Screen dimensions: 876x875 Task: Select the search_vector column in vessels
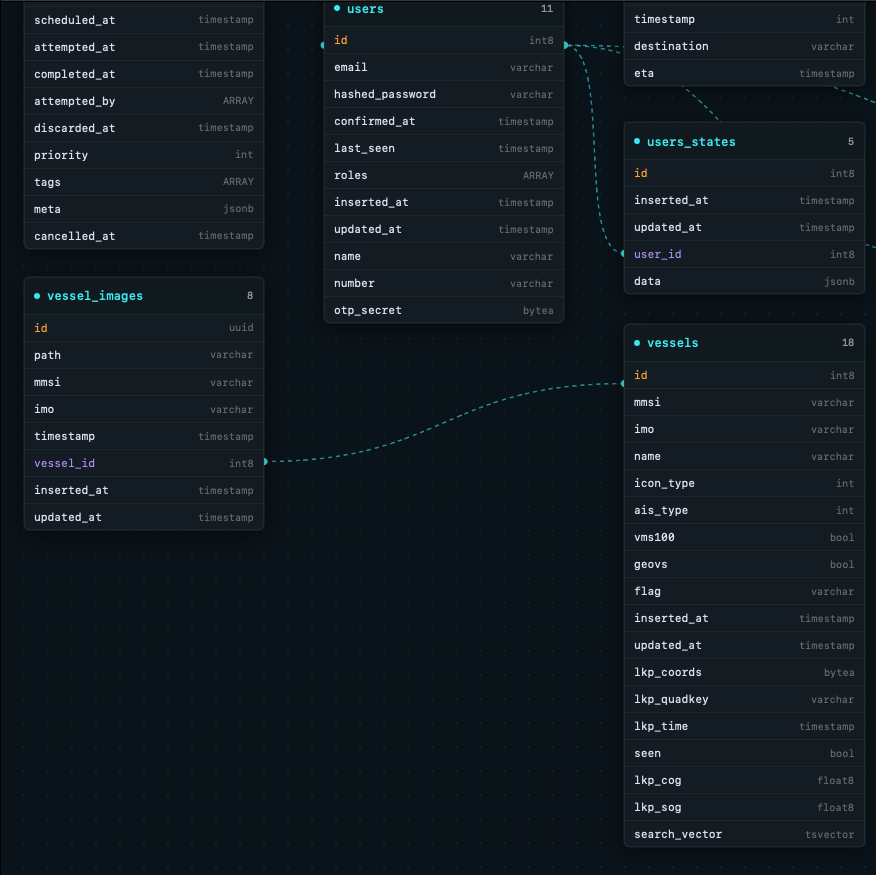pos(744,834)
